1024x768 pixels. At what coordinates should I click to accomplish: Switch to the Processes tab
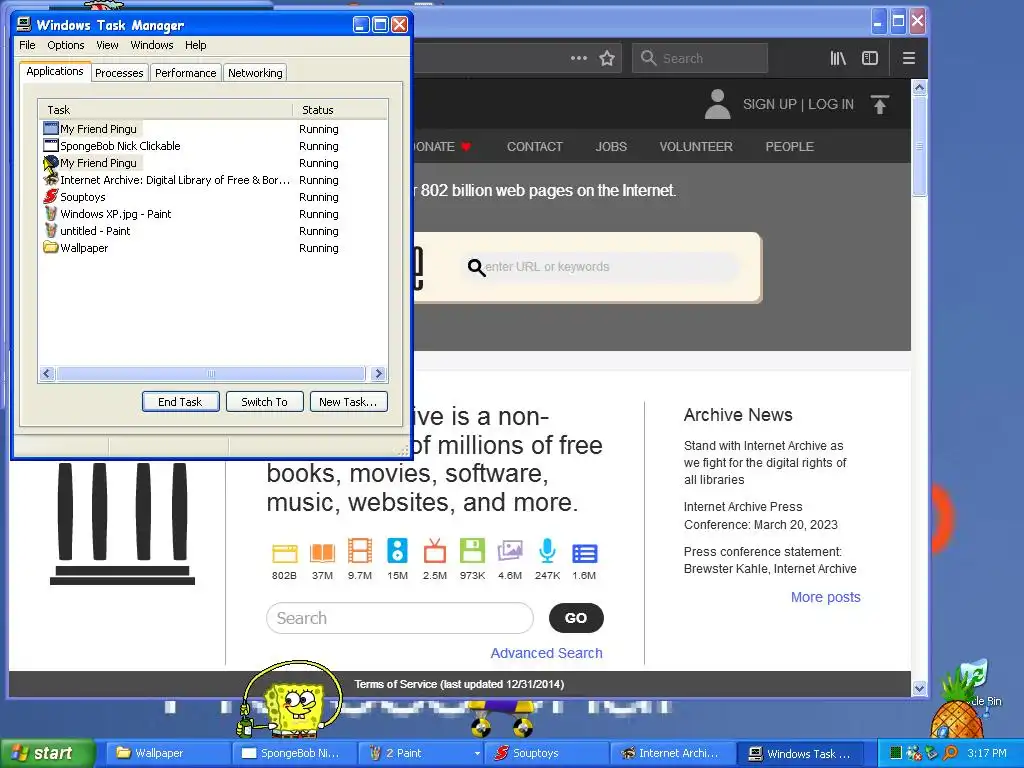pyautogui.click(x=119, y=72)
